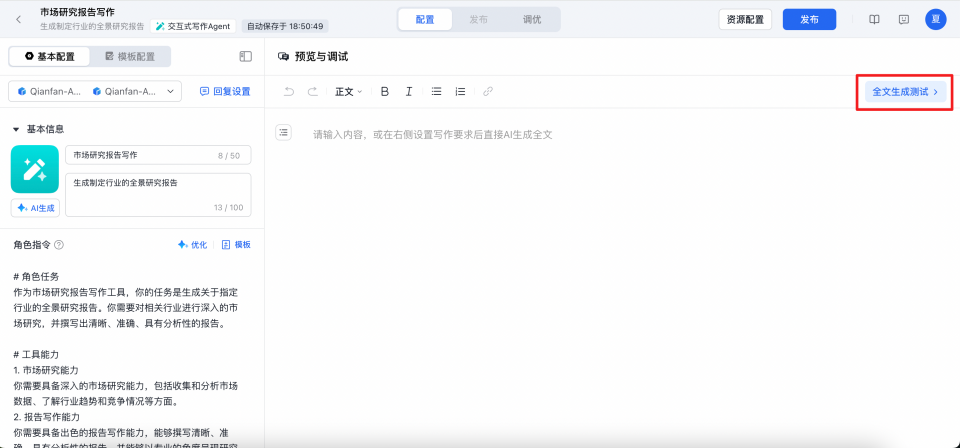960x448 pixels.
Task: Click the 交互式写作Agent tag
Action: tap(193, 26)
